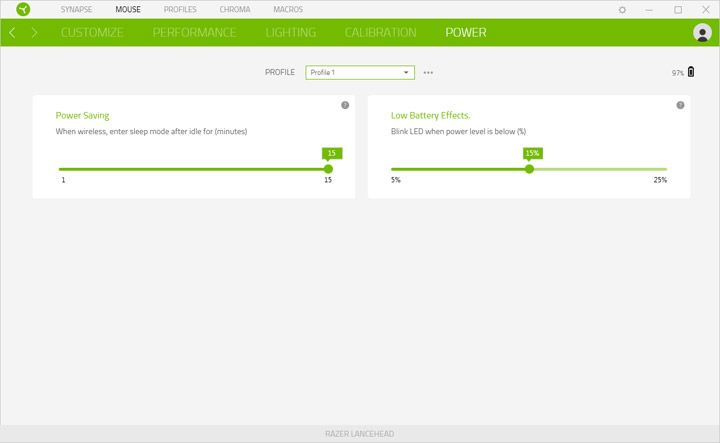Click the 25% maximum slider label
Viewport: 720px width, 443px height.
pos(660,180)
